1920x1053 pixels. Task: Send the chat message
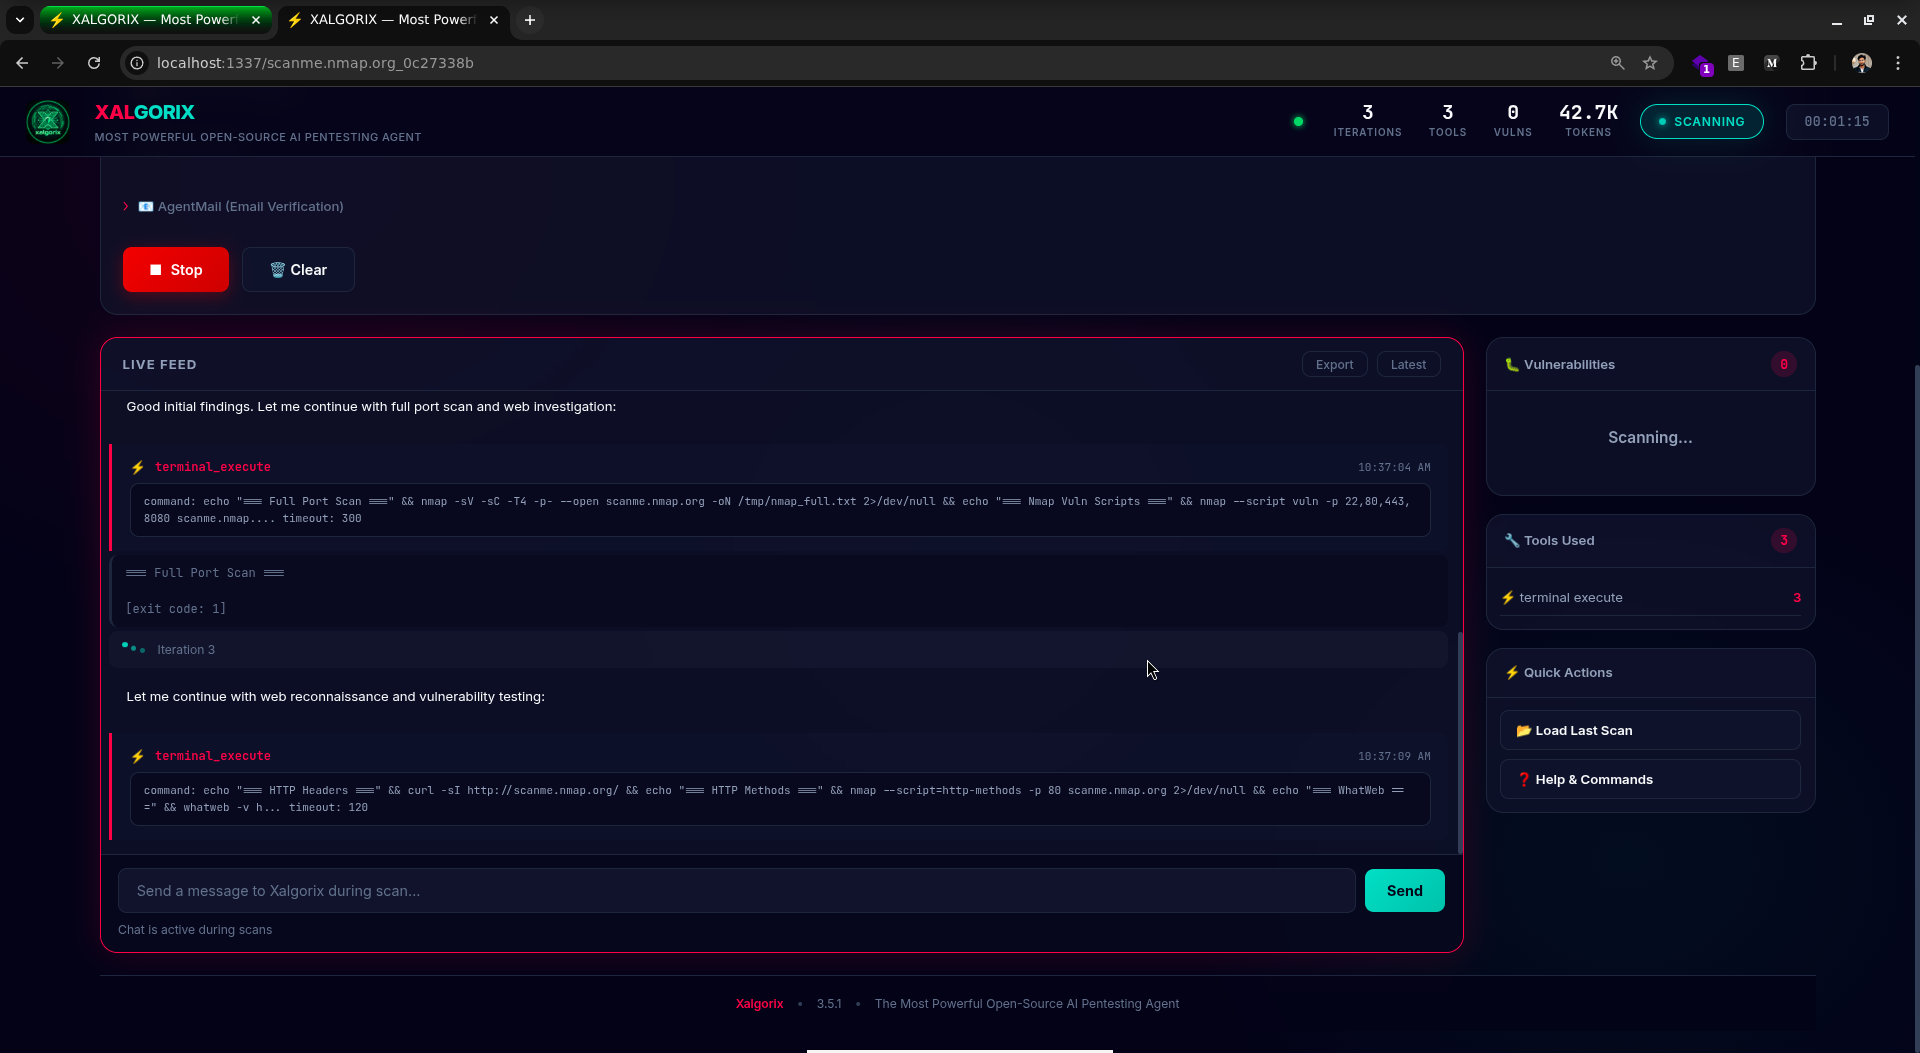1404,891
